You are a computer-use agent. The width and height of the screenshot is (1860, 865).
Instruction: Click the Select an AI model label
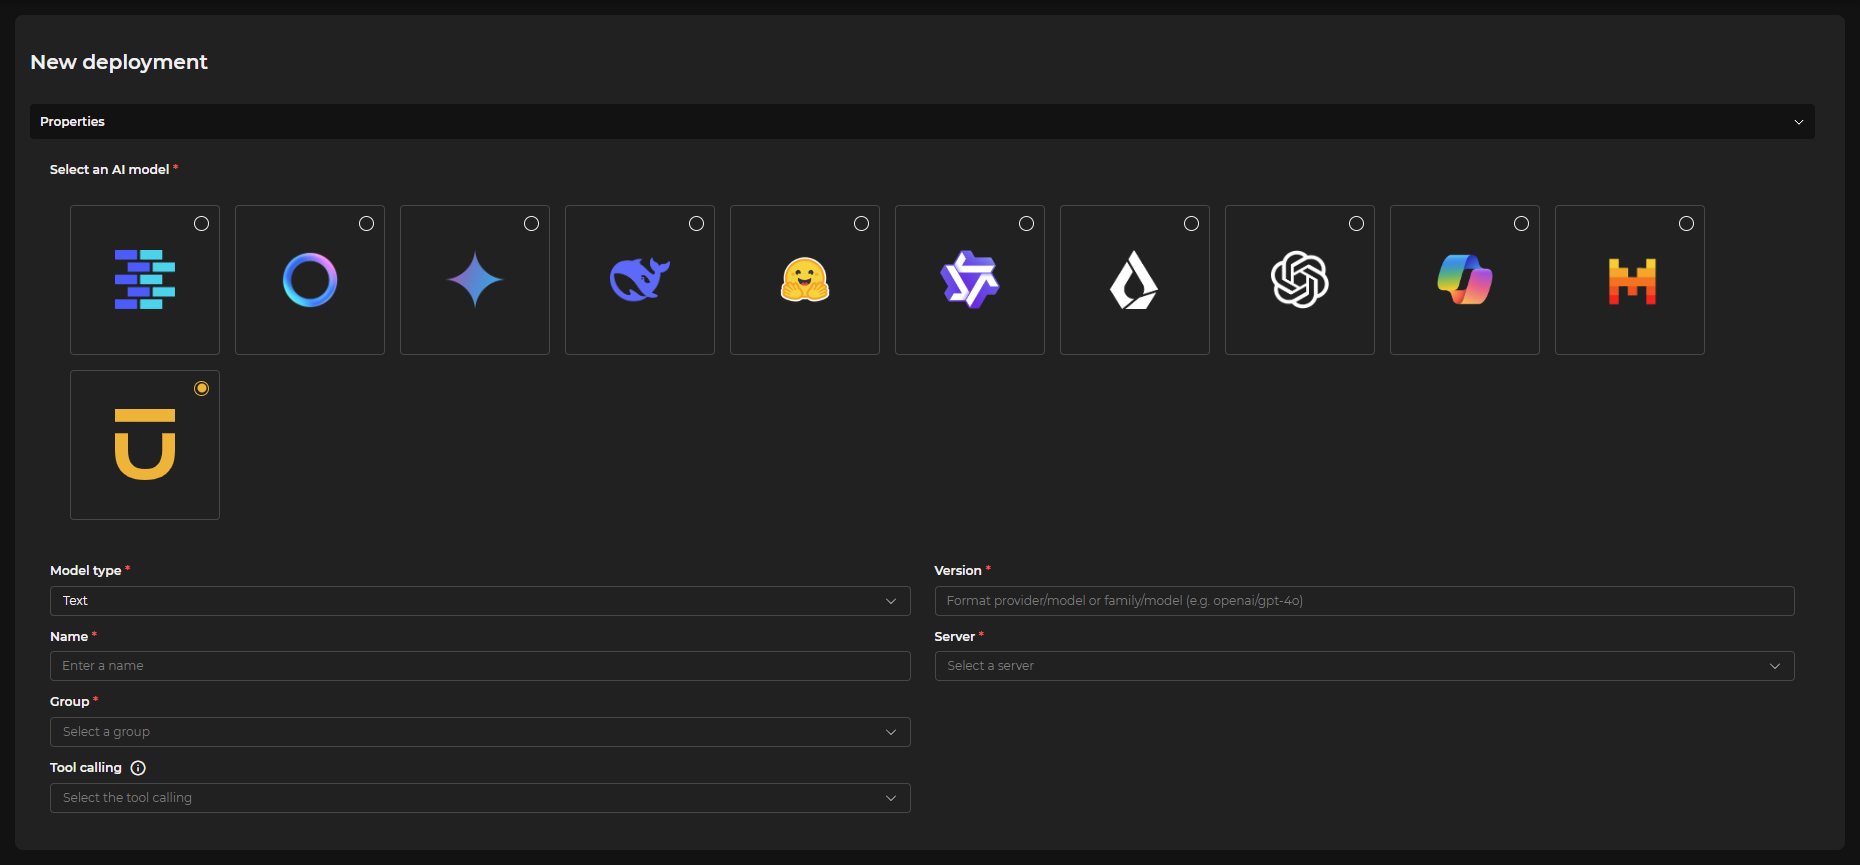point(110,170)
